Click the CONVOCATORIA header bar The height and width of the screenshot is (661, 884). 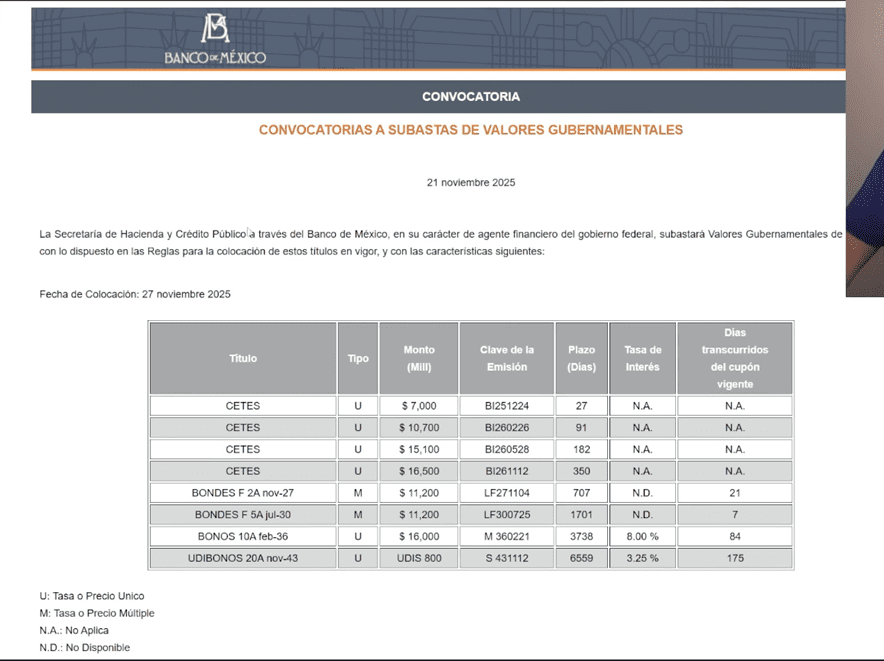coord(470,97)
